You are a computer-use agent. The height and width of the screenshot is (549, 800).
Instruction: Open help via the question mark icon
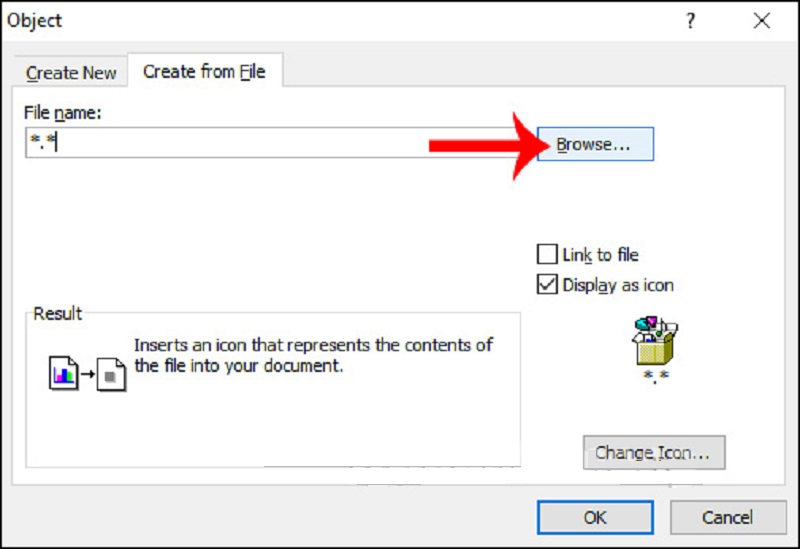690,21
